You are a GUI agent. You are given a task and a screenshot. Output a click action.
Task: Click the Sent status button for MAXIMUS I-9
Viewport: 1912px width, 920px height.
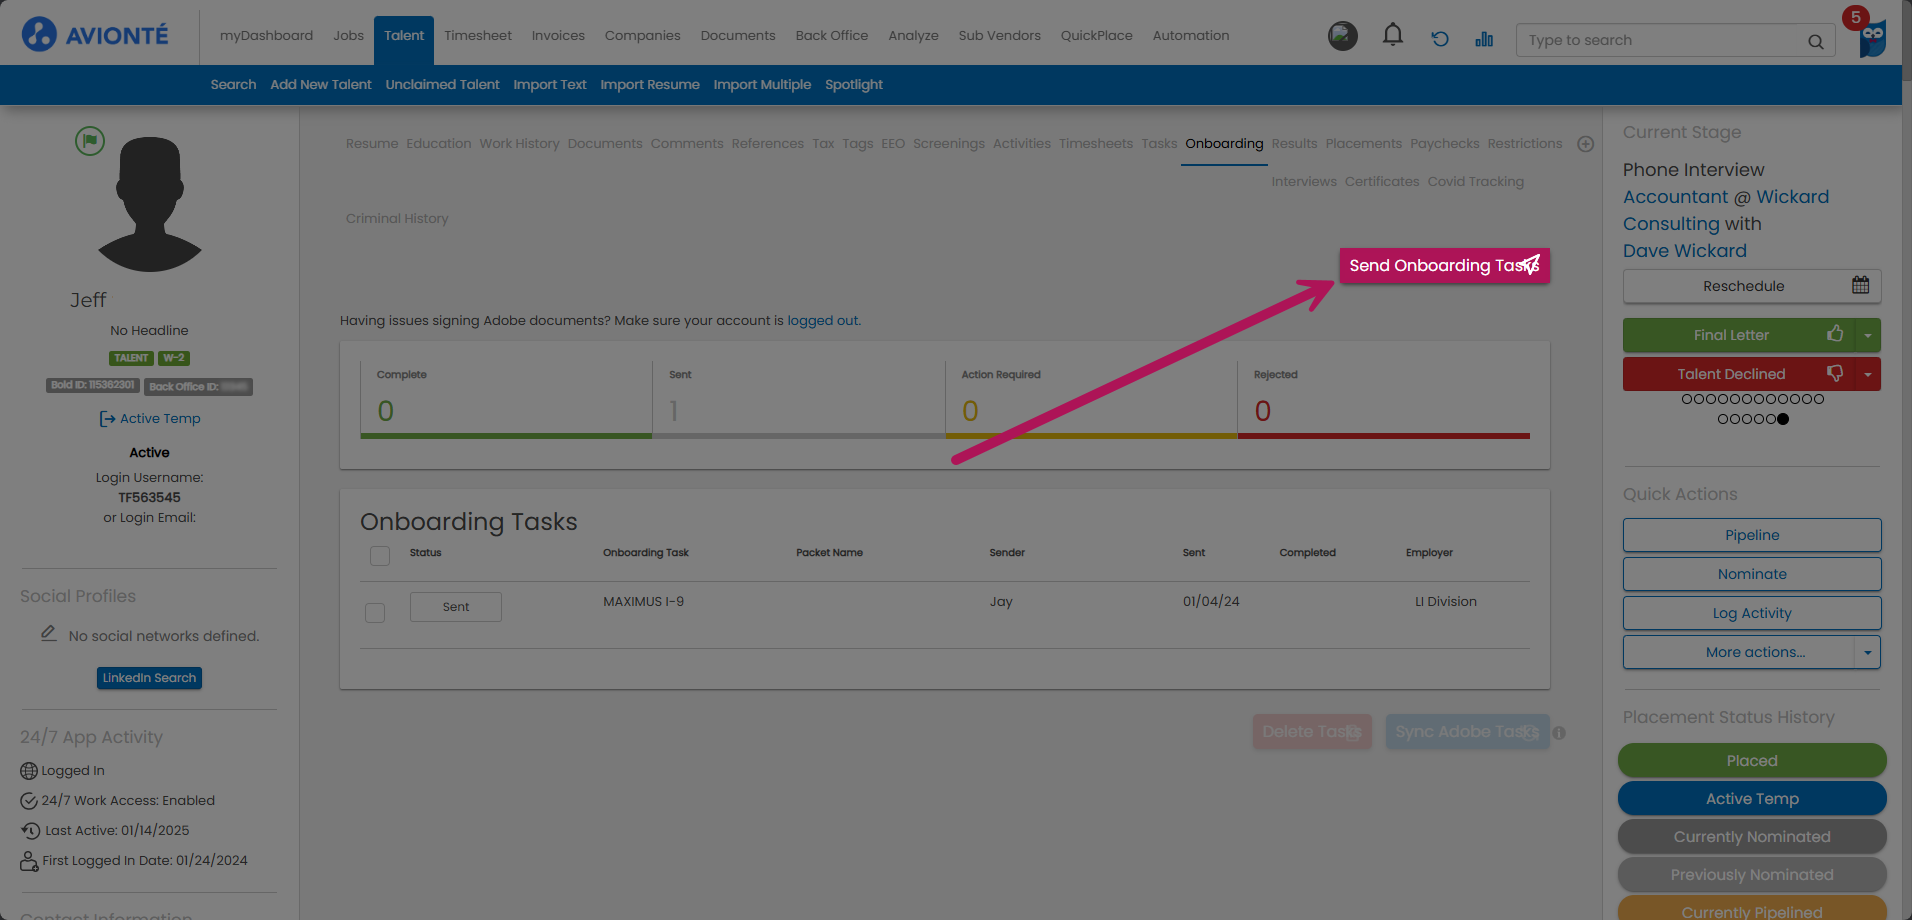point(456,607)
